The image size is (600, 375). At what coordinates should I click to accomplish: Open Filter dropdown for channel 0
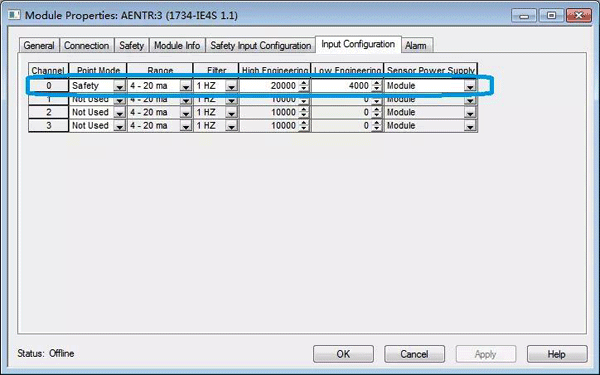231,86
